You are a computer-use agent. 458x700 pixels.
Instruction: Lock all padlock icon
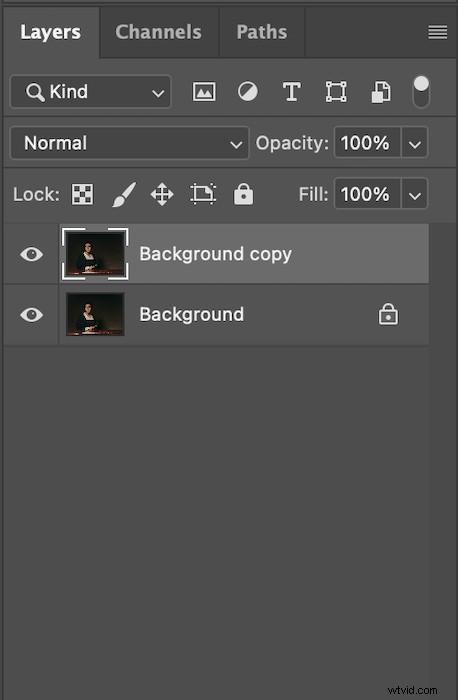click(243, 194)
